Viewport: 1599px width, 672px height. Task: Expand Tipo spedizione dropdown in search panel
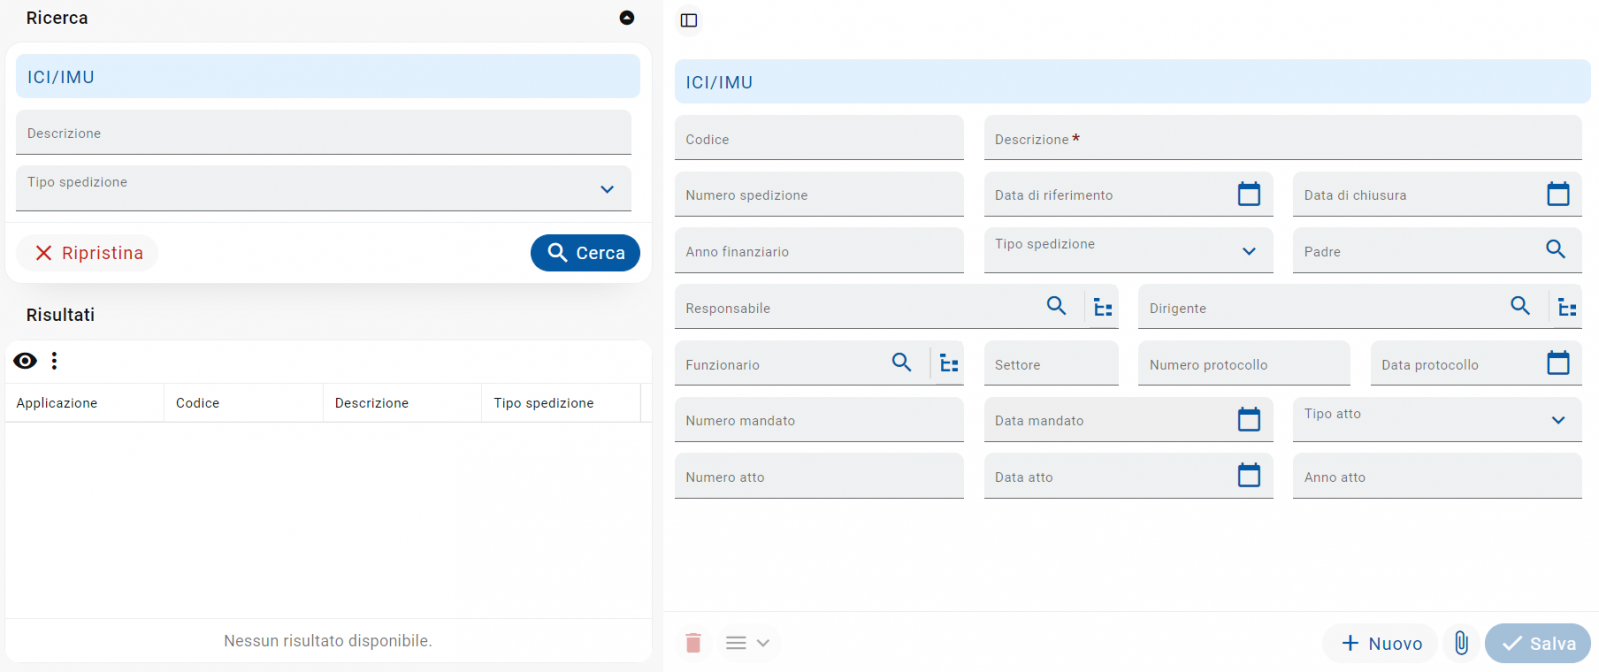pos(607,189)
